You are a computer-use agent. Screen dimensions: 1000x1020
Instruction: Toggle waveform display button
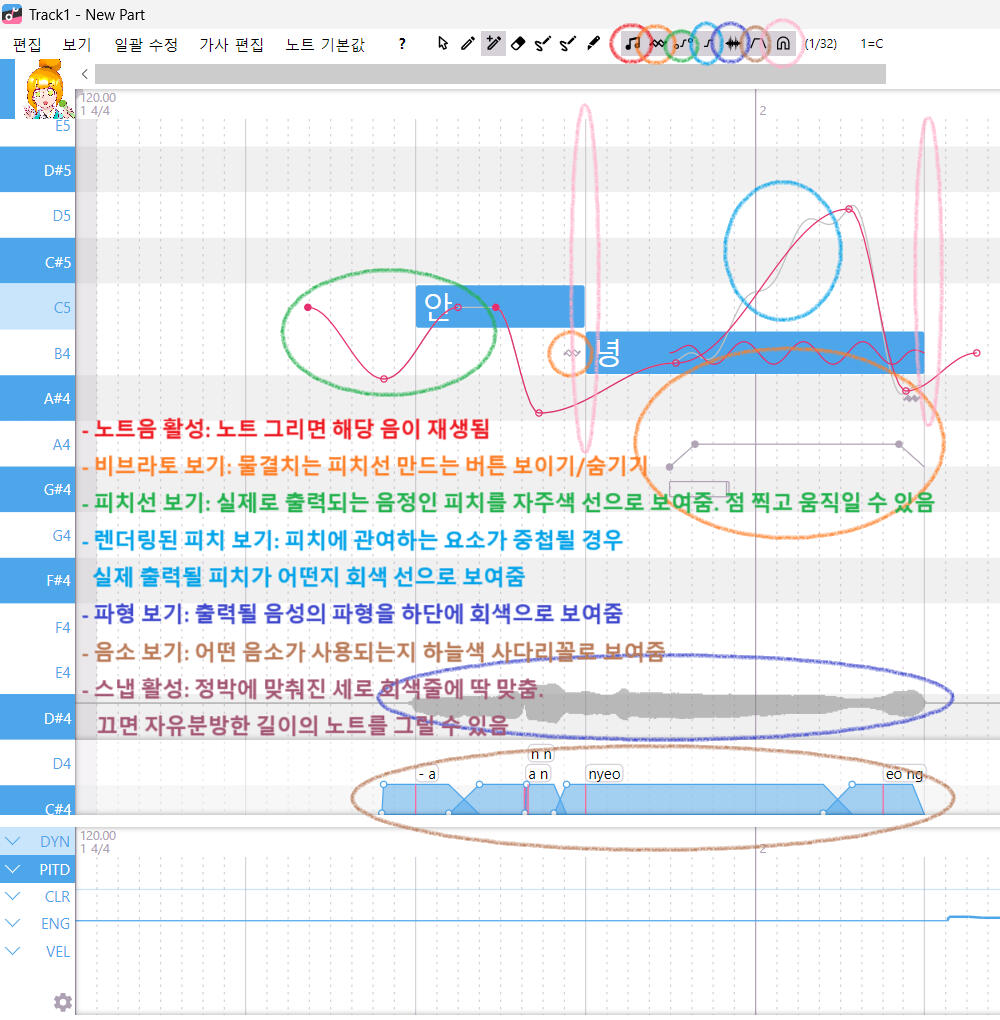[x=733, y=44]
